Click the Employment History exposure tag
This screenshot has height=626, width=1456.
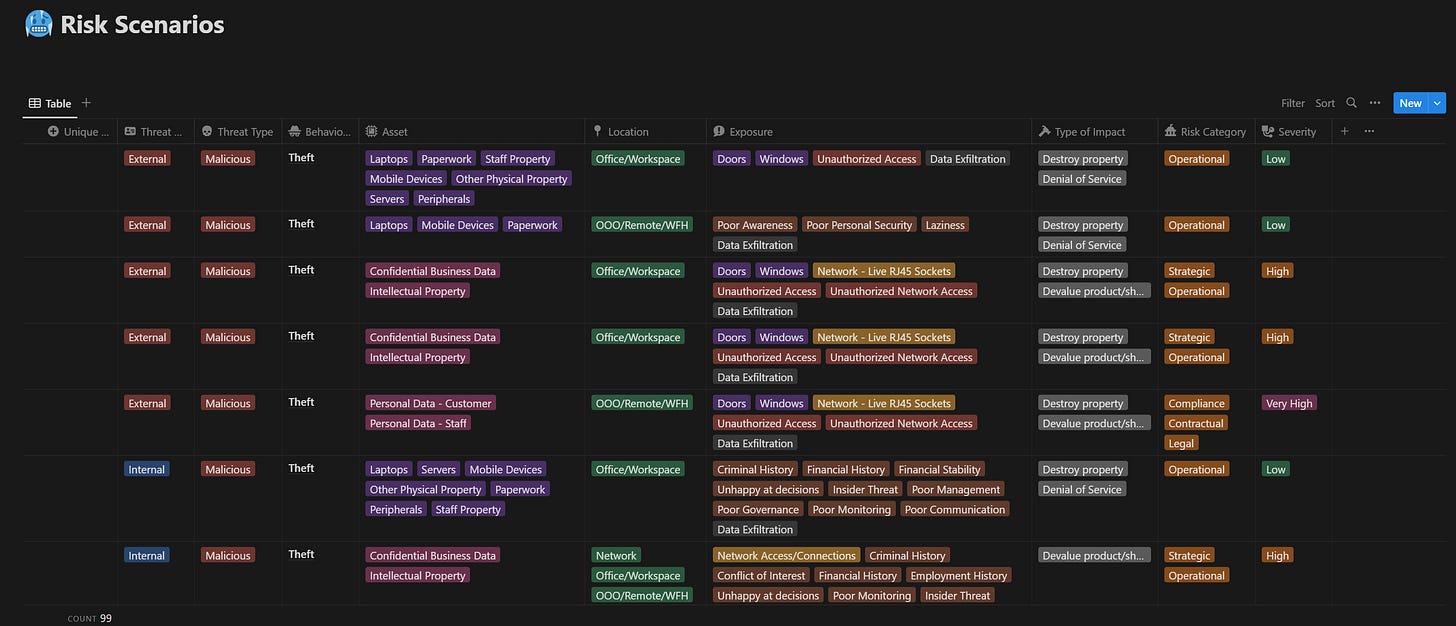pyautogui.click(x=958, y=575)
